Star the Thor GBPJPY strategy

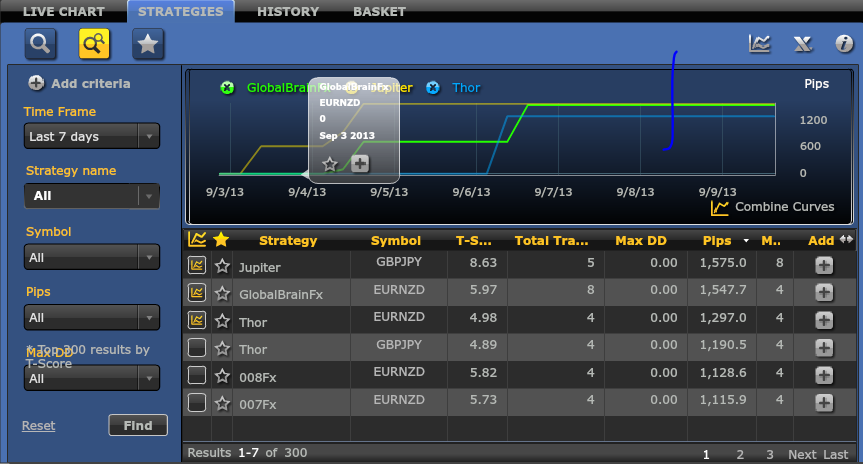(222, 348)
